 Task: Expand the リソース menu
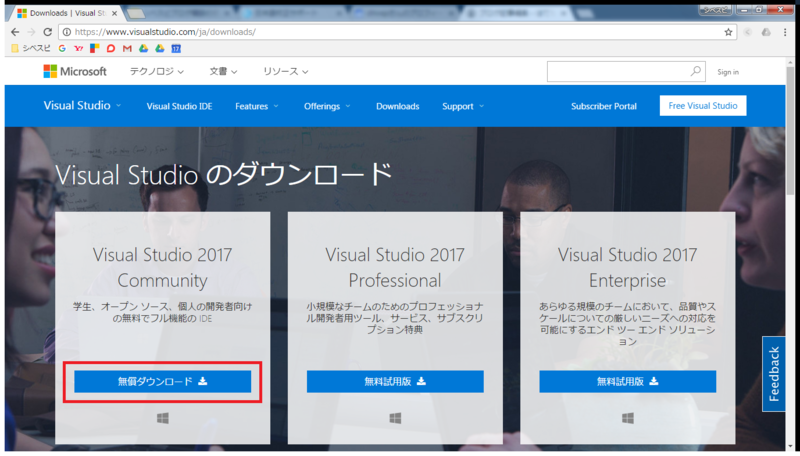285,71
